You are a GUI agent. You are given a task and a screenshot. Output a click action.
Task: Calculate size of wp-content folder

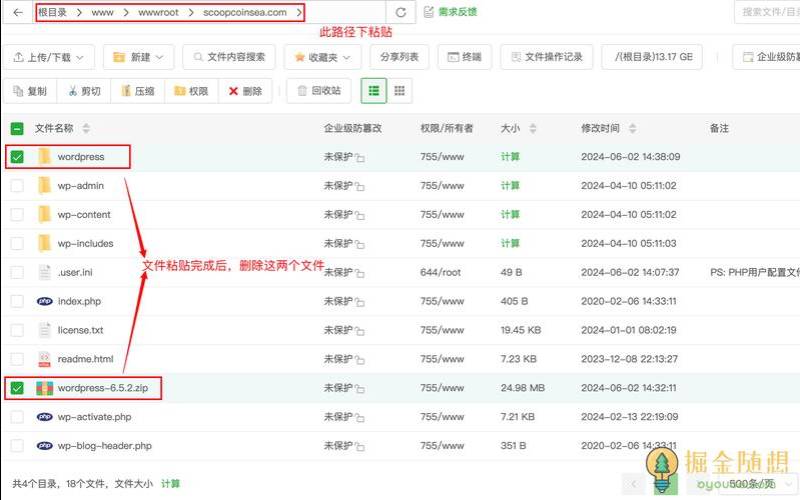510,214
